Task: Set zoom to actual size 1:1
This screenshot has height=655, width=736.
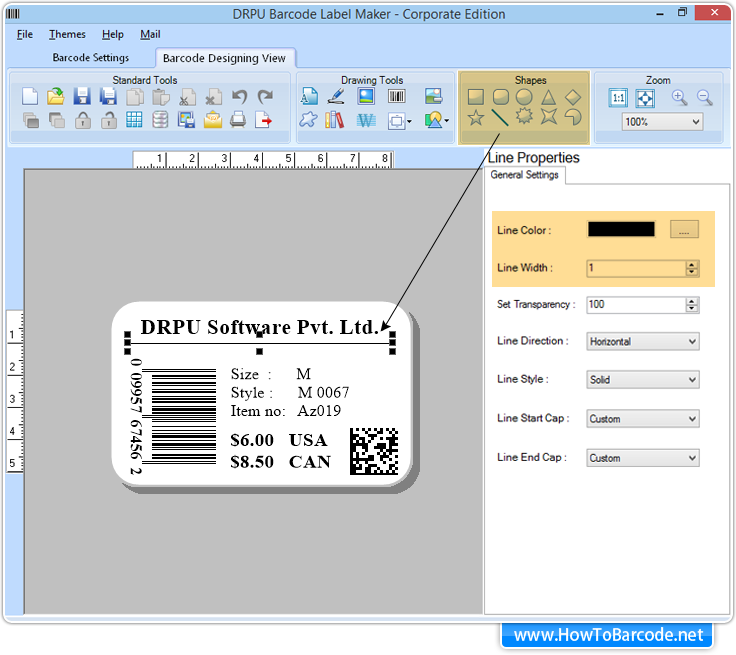Action: (x=618, y=98)
